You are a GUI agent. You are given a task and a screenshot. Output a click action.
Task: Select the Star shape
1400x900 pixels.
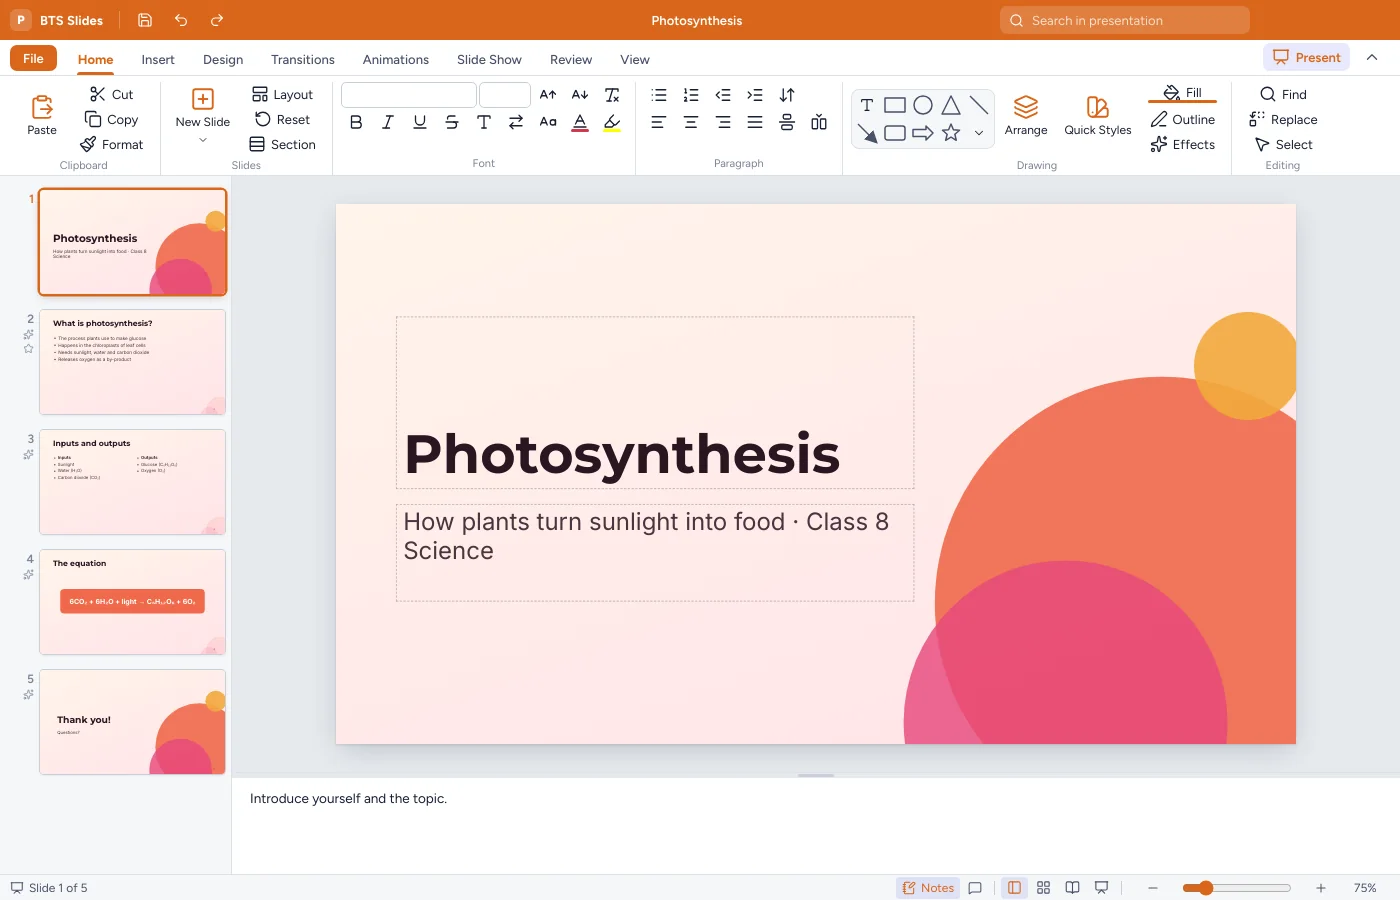pos(951,133)
